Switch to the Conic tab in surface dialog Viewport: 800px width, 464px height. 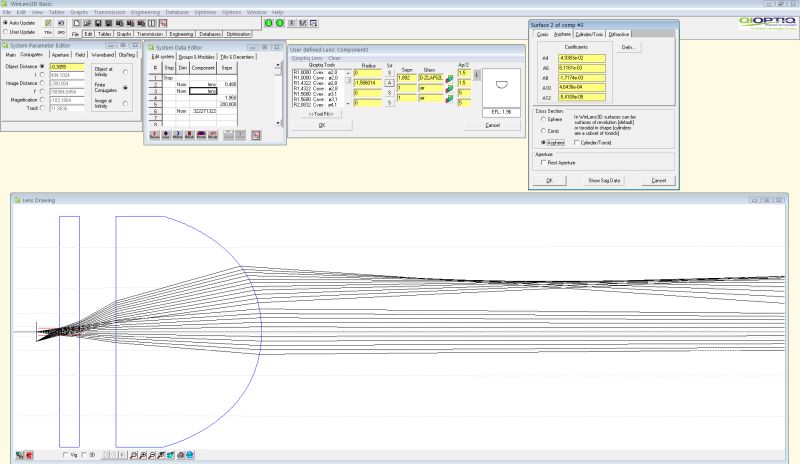click(542, 34)
